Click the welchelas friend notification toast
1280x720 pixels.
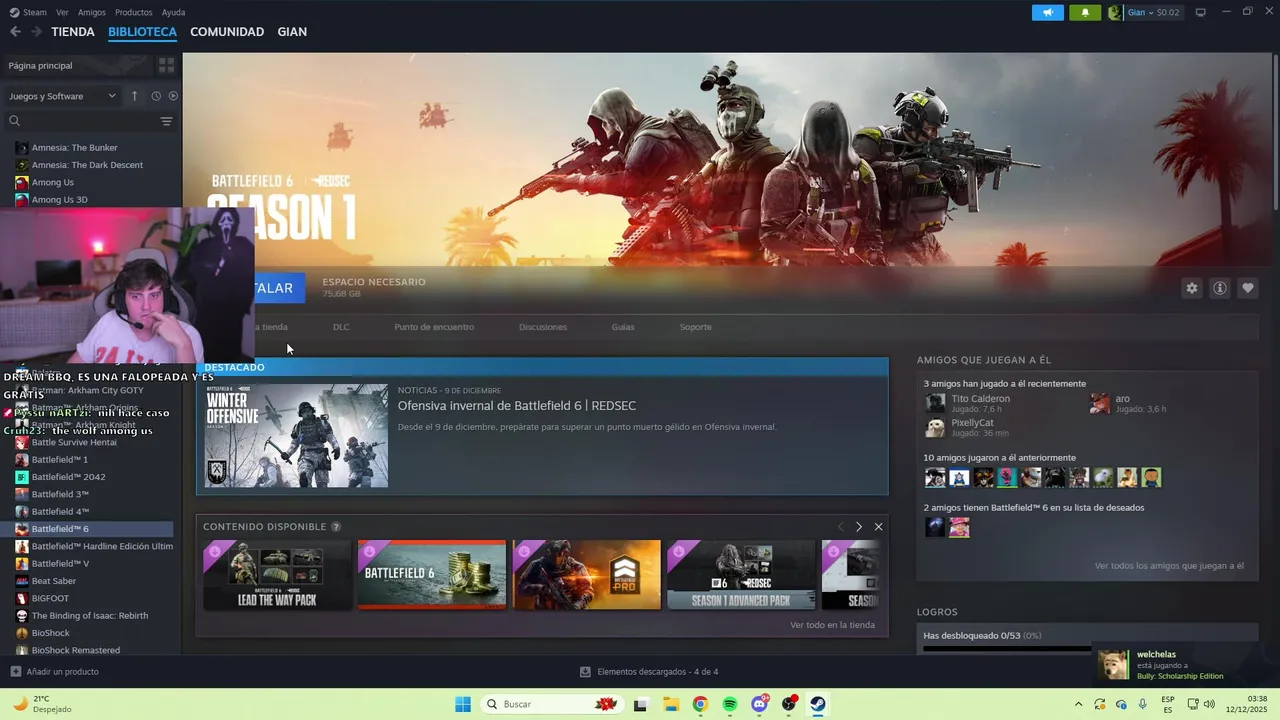[1182, 665]
